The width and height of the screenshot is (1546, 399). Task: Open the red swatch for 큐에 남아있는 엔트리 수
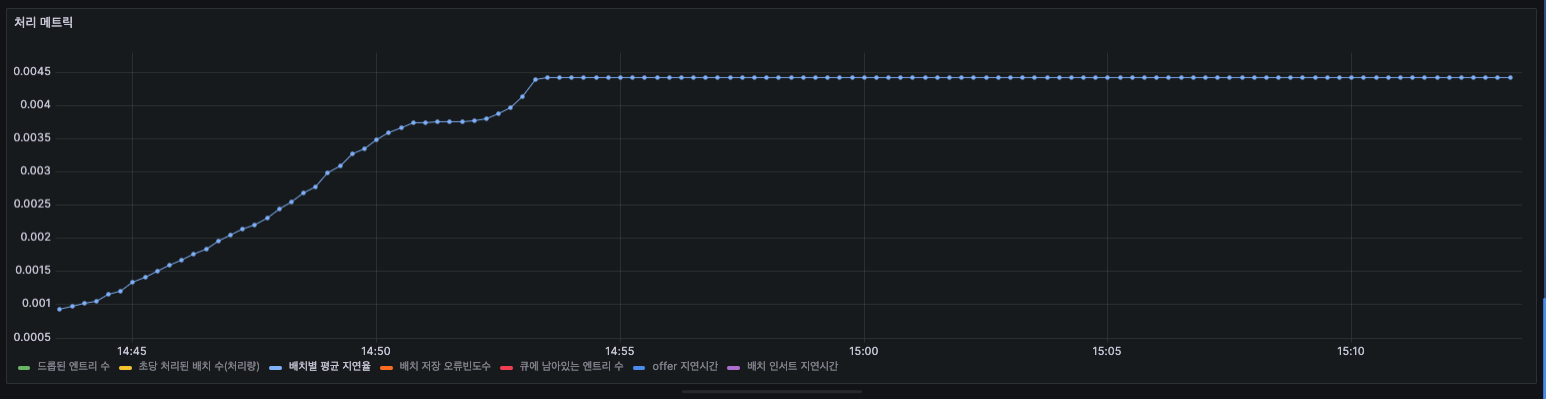pyautogui.click(x=506, y=368)
